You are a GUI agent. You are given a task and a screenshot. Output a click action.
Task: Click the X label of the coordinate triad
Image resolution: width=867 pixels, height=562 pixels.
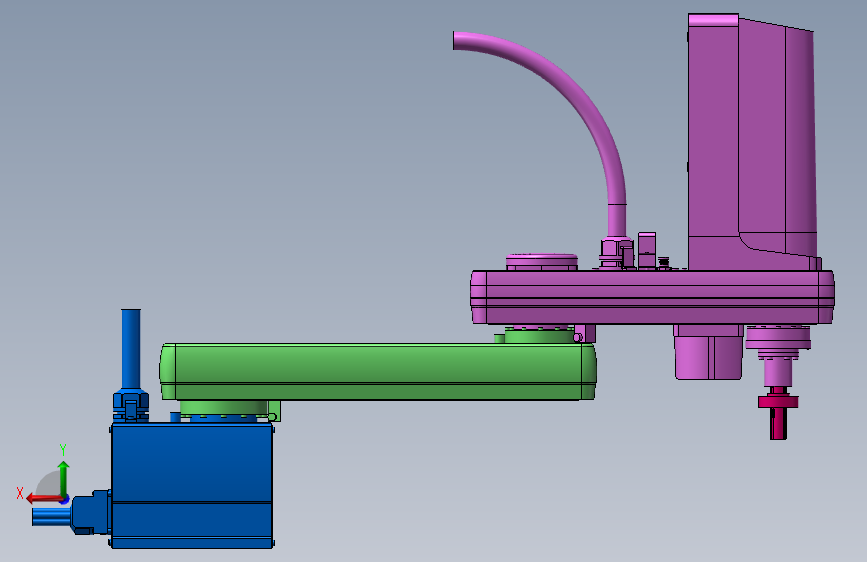[x=20, y=493]
